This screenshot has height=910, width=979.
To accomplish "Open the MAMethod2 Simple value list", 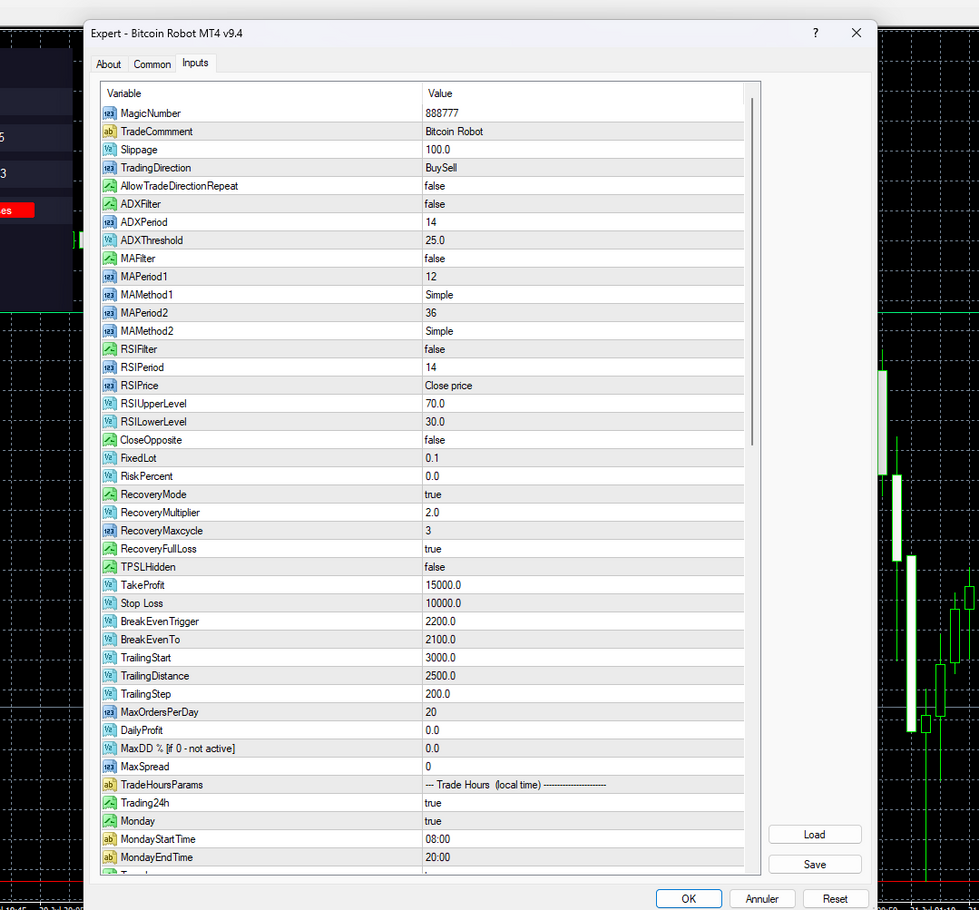I will [x=583, y=331].
